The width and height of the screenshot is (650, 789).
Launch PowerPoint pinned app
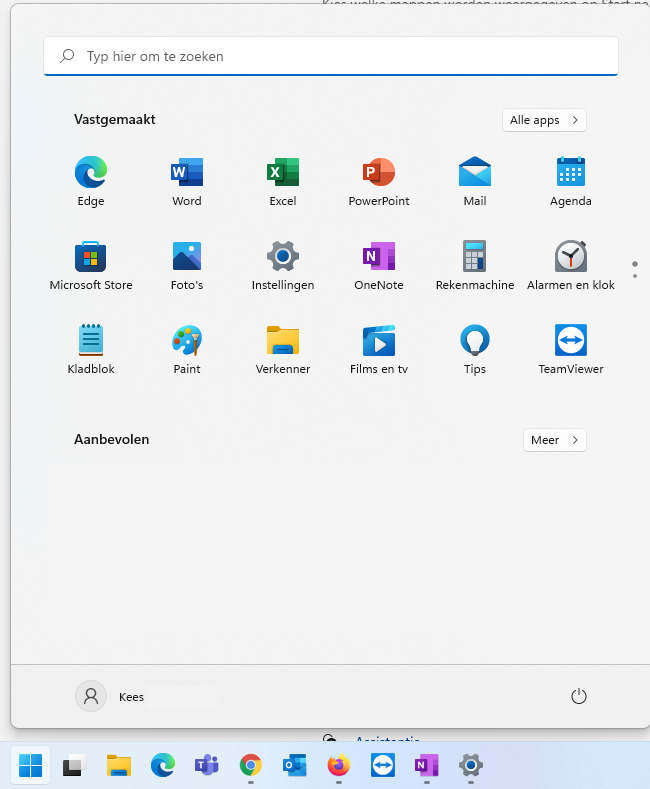pos(379,181)
